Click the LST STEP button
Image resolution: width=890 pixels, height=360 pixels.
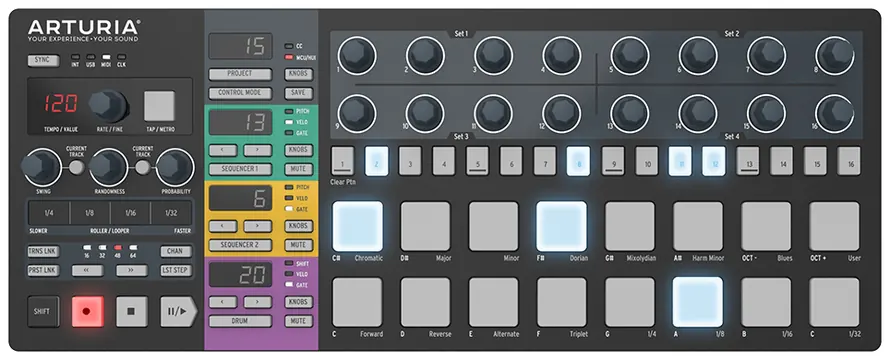pyautogui.click(x=175, y=271)
